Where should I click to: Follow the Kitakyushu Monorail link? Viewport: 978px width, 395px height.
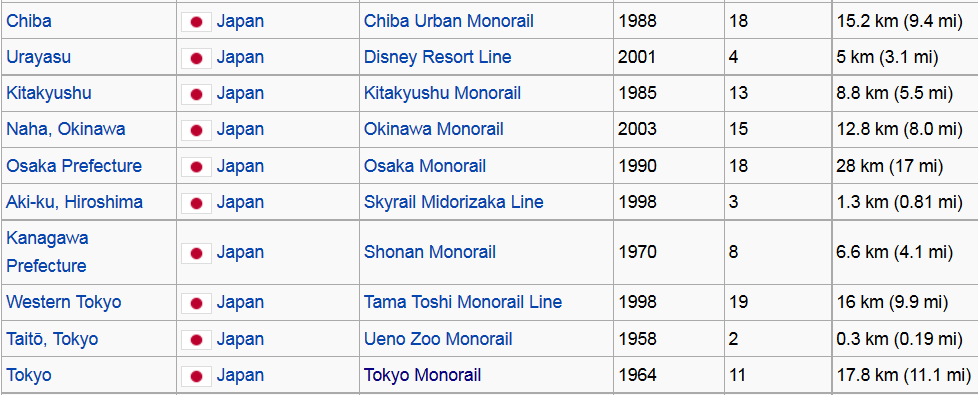tap(443, 94)
